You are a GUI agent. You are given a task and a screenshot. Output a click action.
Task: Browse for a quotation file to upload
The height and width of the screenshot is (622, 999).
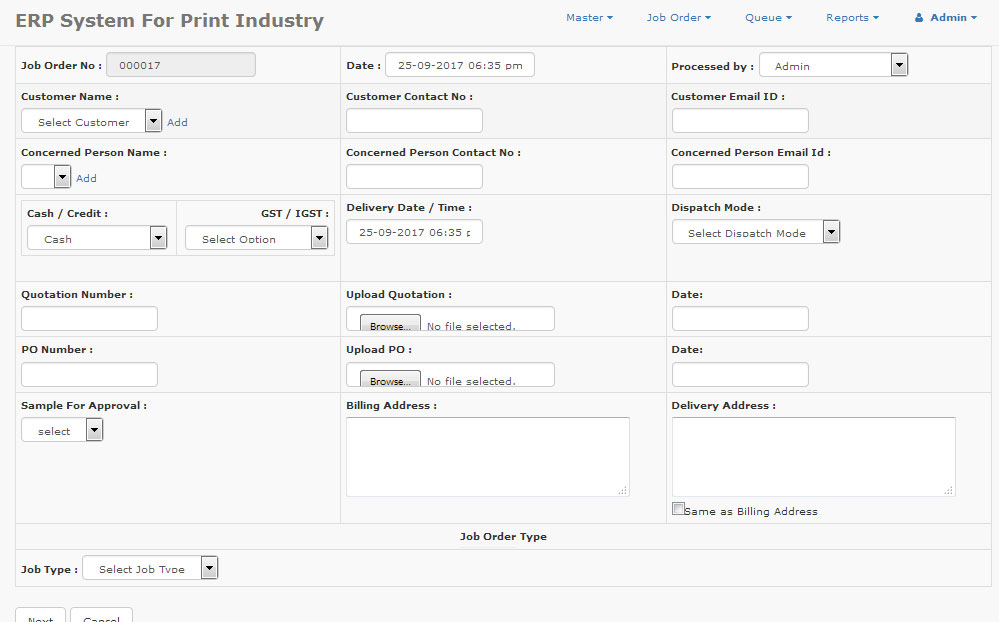click(390, 323)
